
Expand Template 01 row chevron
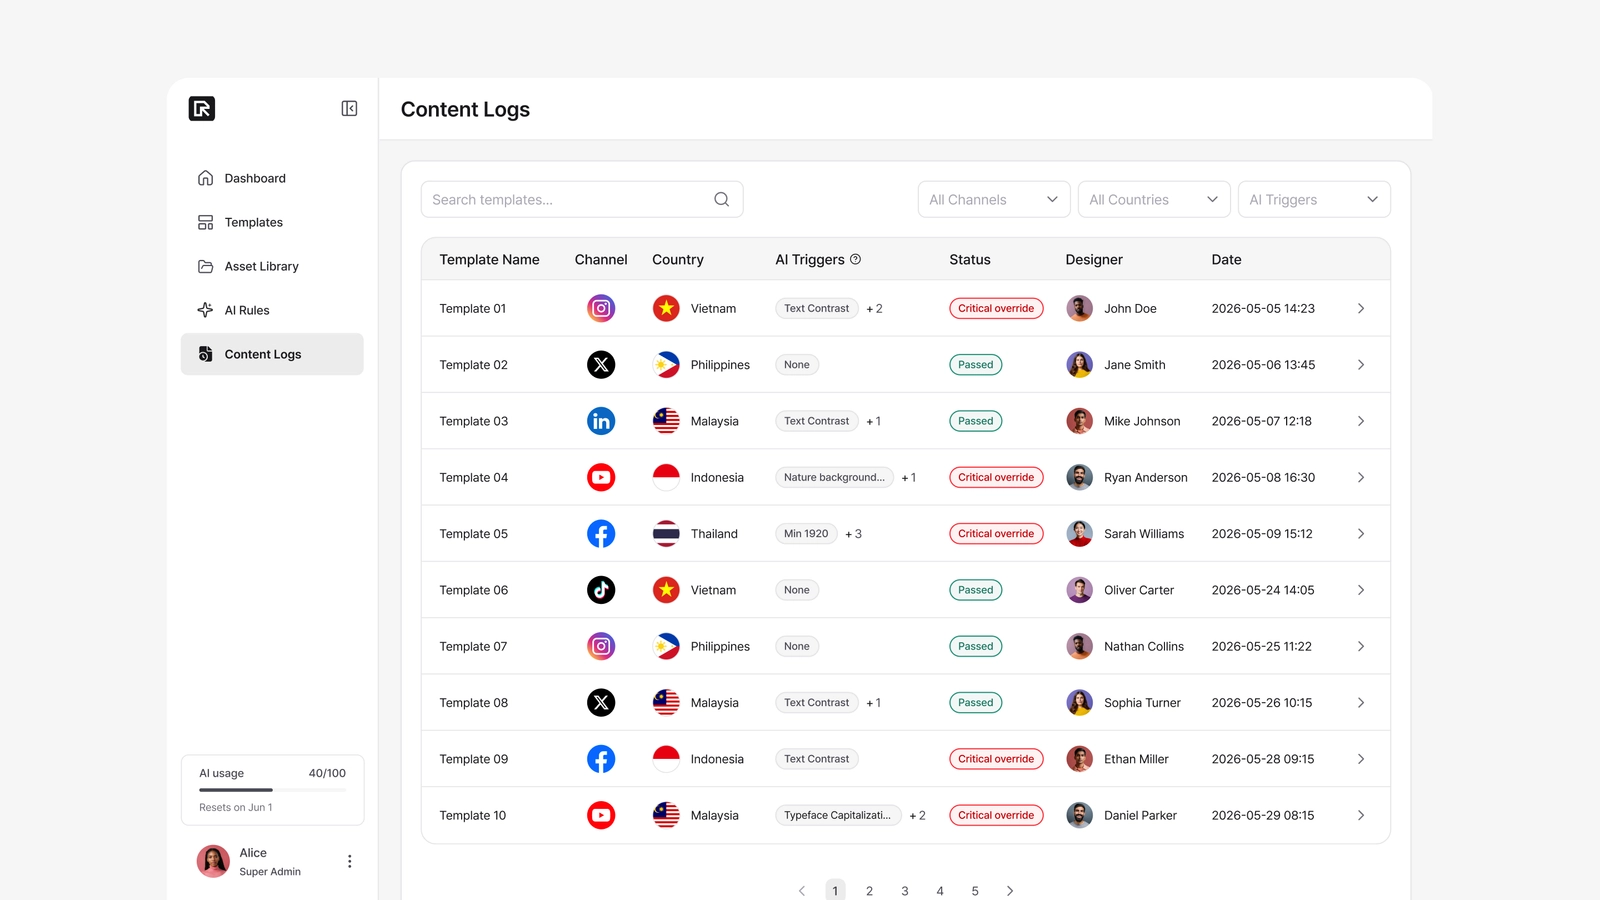pos(1361,308)
